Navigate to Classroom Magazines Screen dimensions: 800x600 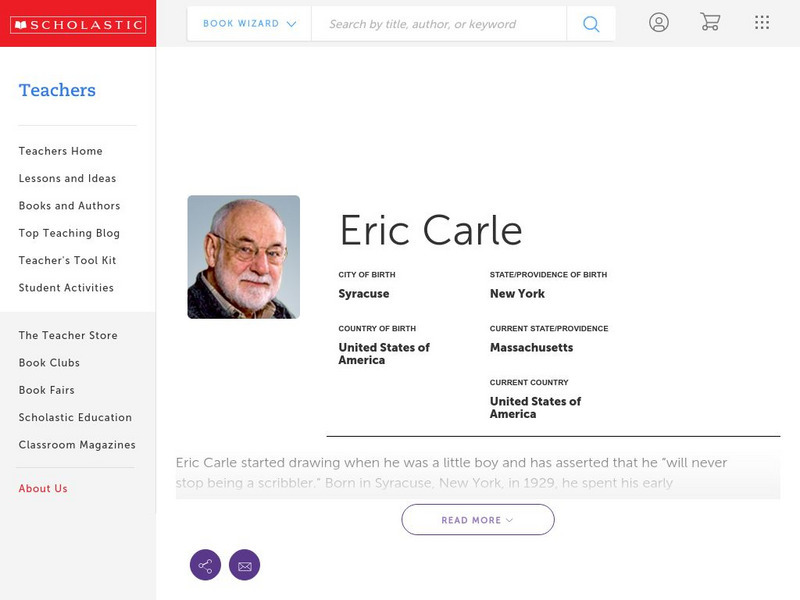77,445
